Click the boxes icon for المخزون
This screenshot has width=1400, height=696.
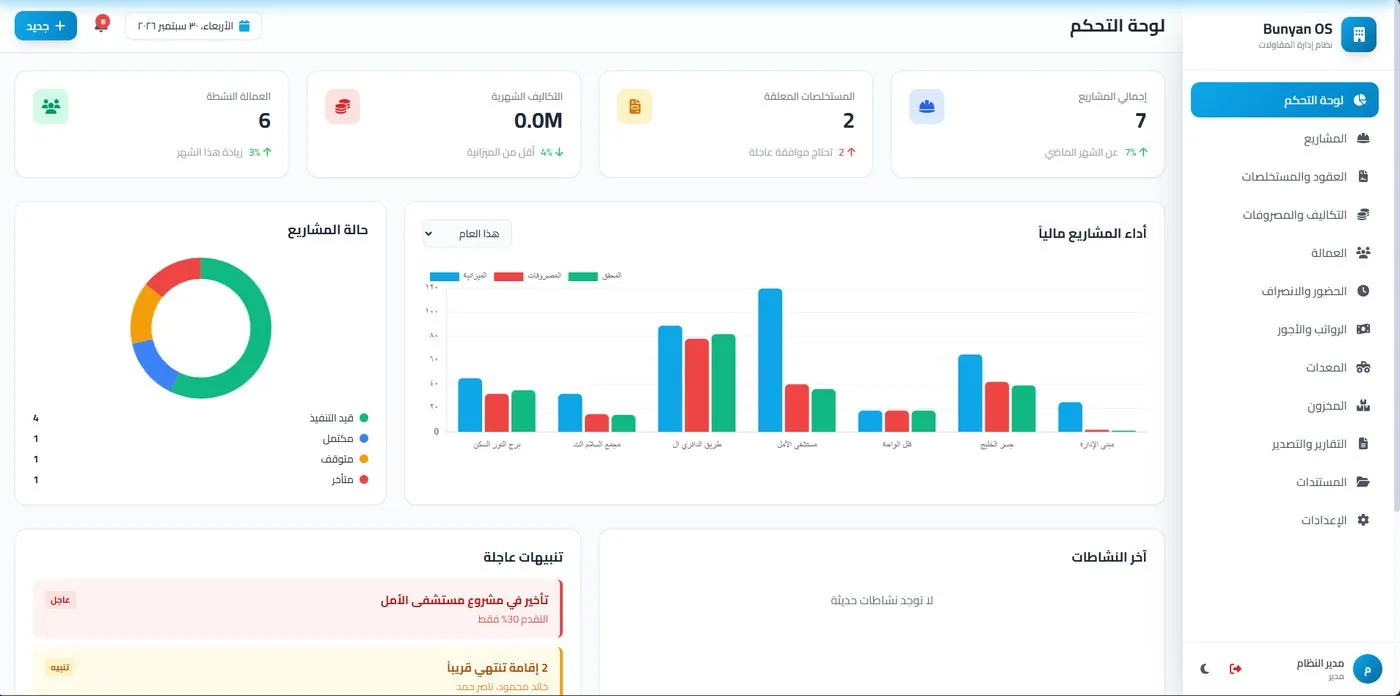(x=1362, y=406)
